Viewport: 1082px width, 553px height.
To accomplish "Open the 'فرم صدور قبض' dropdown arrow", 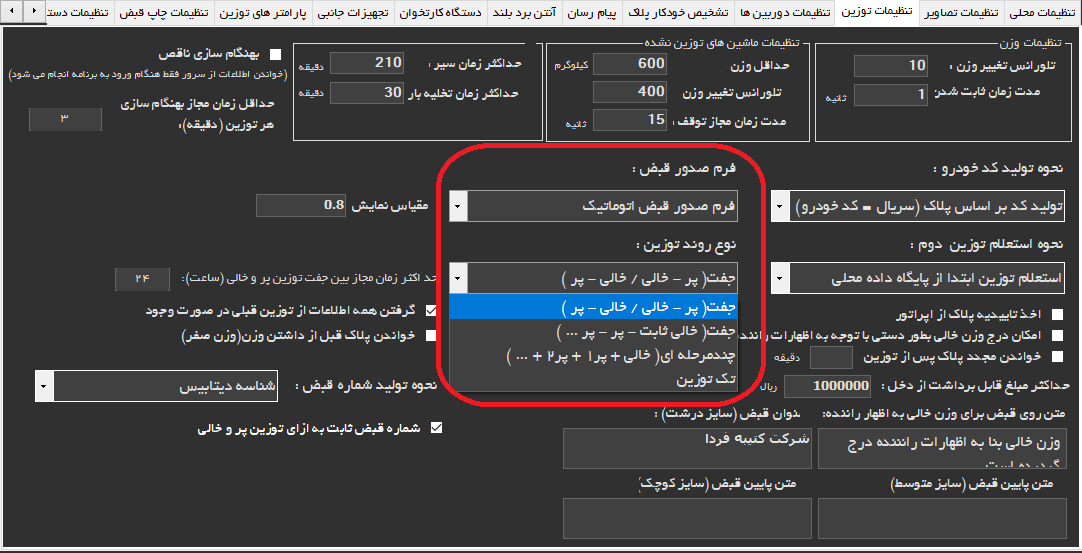I will (x=457, y=206).
